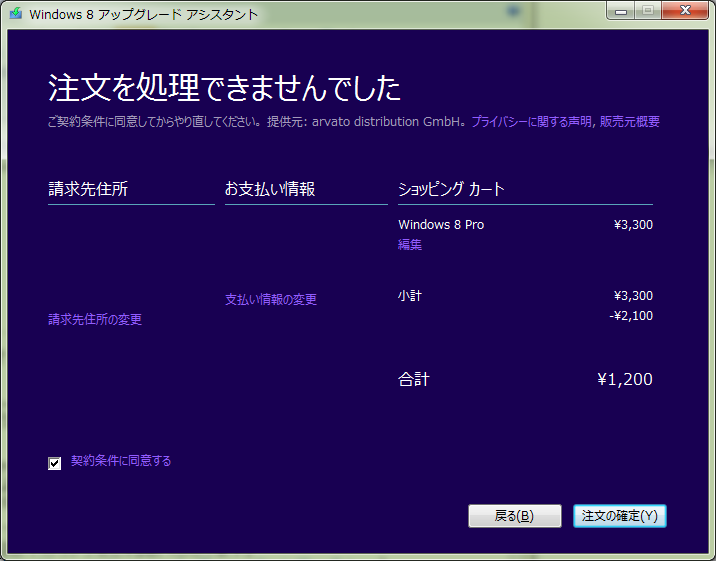Click the 戻る(B) button

[x=515, y=516]
